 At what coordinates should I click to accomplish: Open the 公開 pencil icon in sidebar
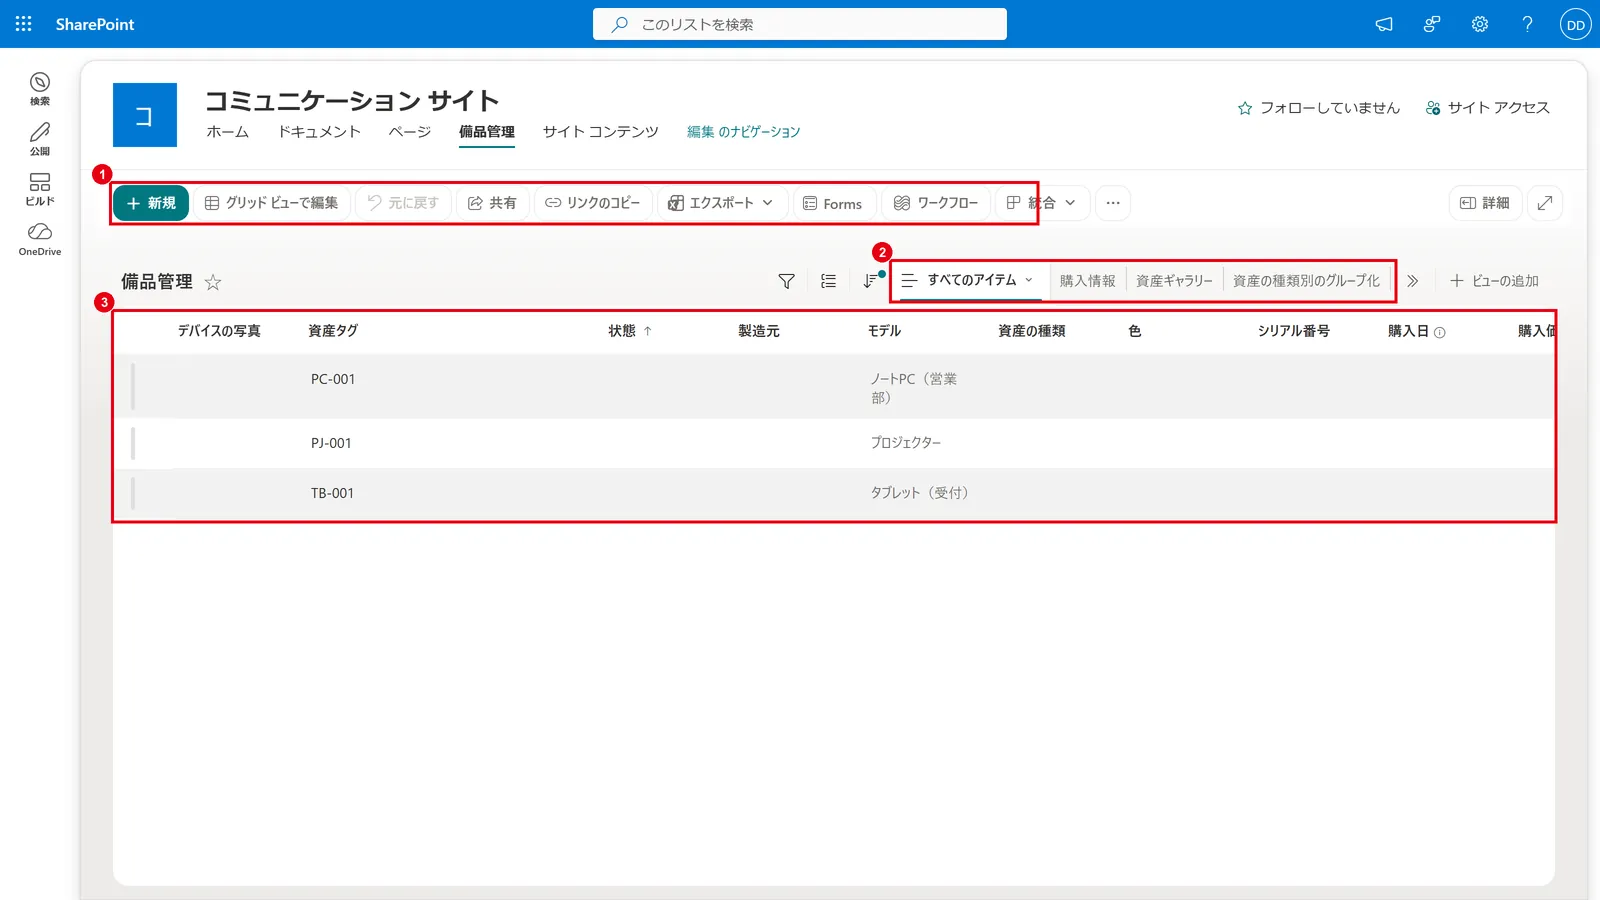pos(40,139)
